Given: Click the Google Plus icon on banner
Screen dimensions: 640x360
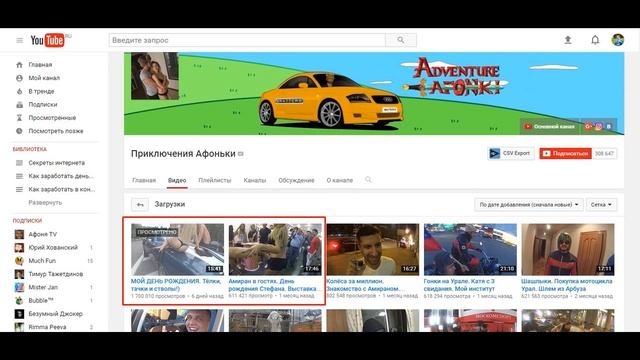Looking at the screenshot, I should click(x=588, y=127).
